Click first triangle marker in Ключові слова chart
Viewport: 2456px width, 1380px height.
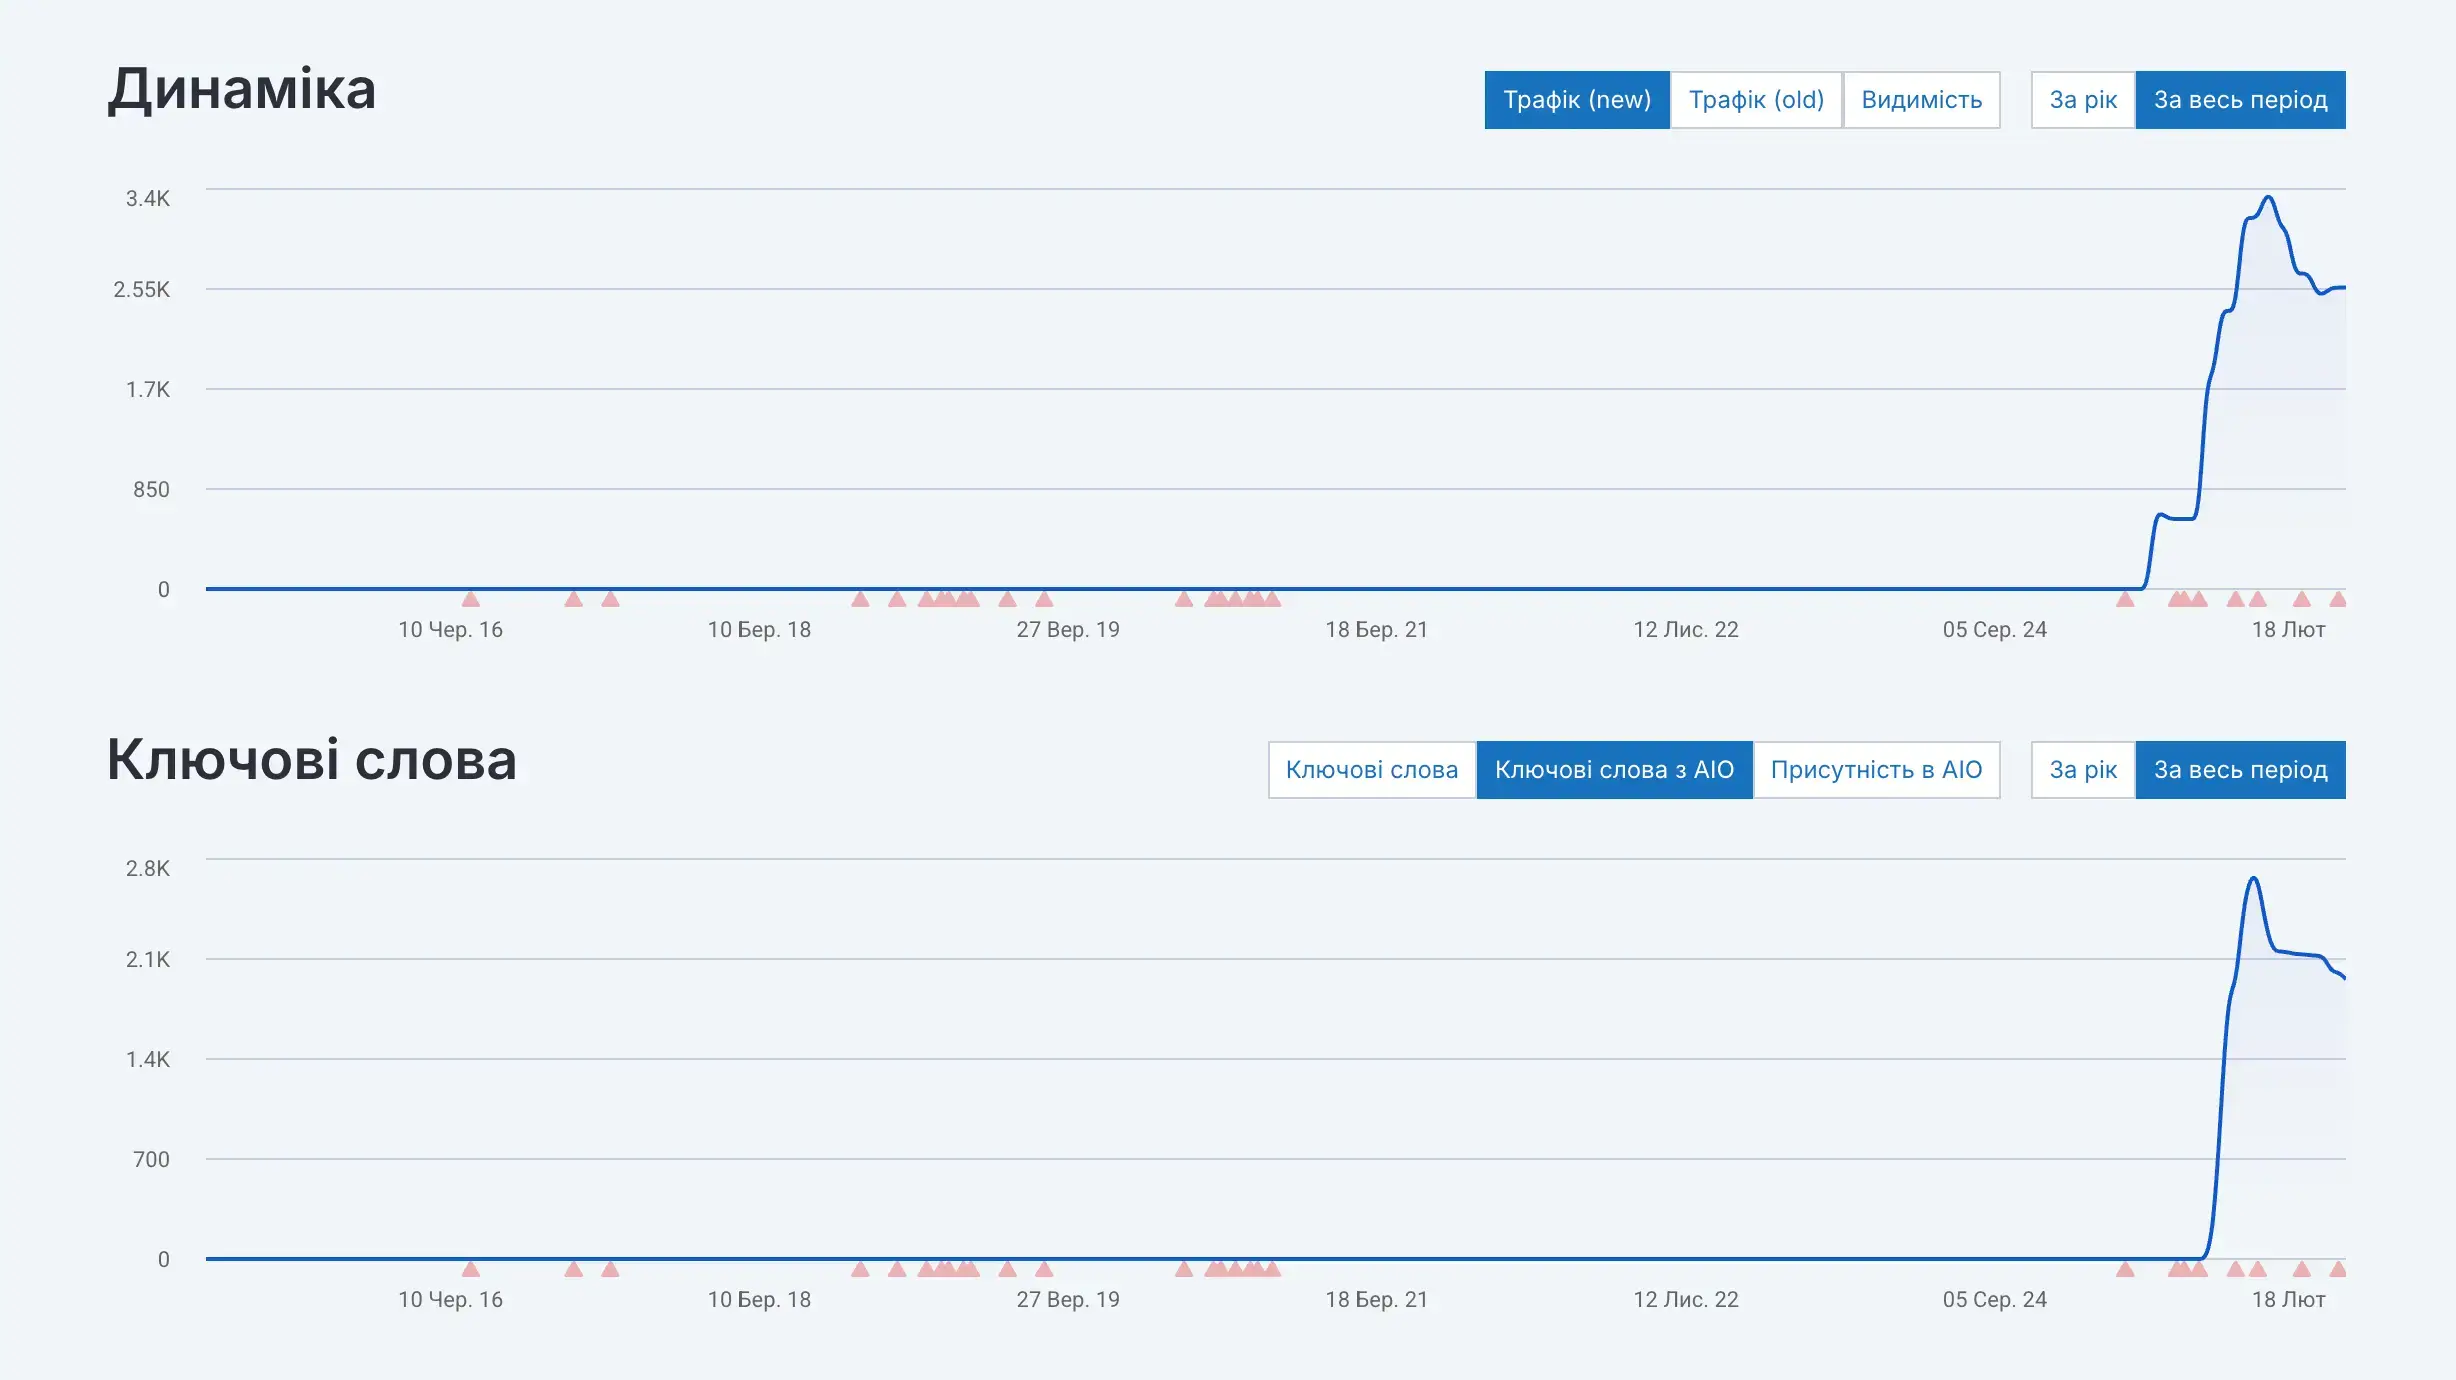[471, 1270]
